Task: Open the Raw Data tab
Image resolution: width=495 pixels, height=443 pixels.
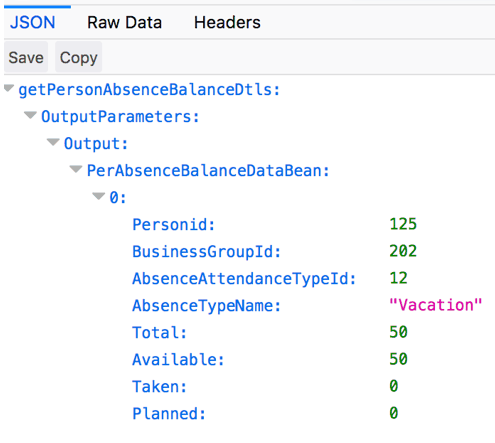Action: [124, 23]
